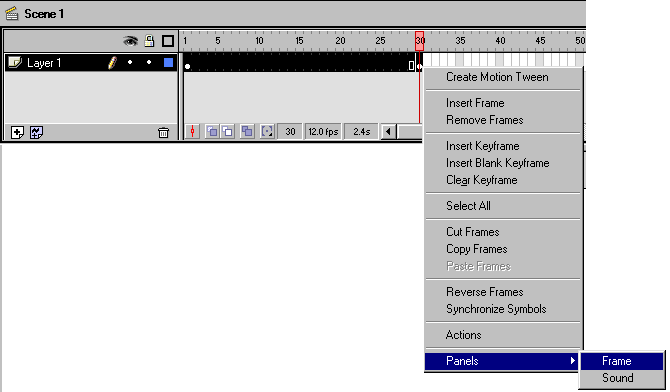Viewport: 670px width, 392px height.
Task: Choose Actions from context menu
Action: pos(503,335)
